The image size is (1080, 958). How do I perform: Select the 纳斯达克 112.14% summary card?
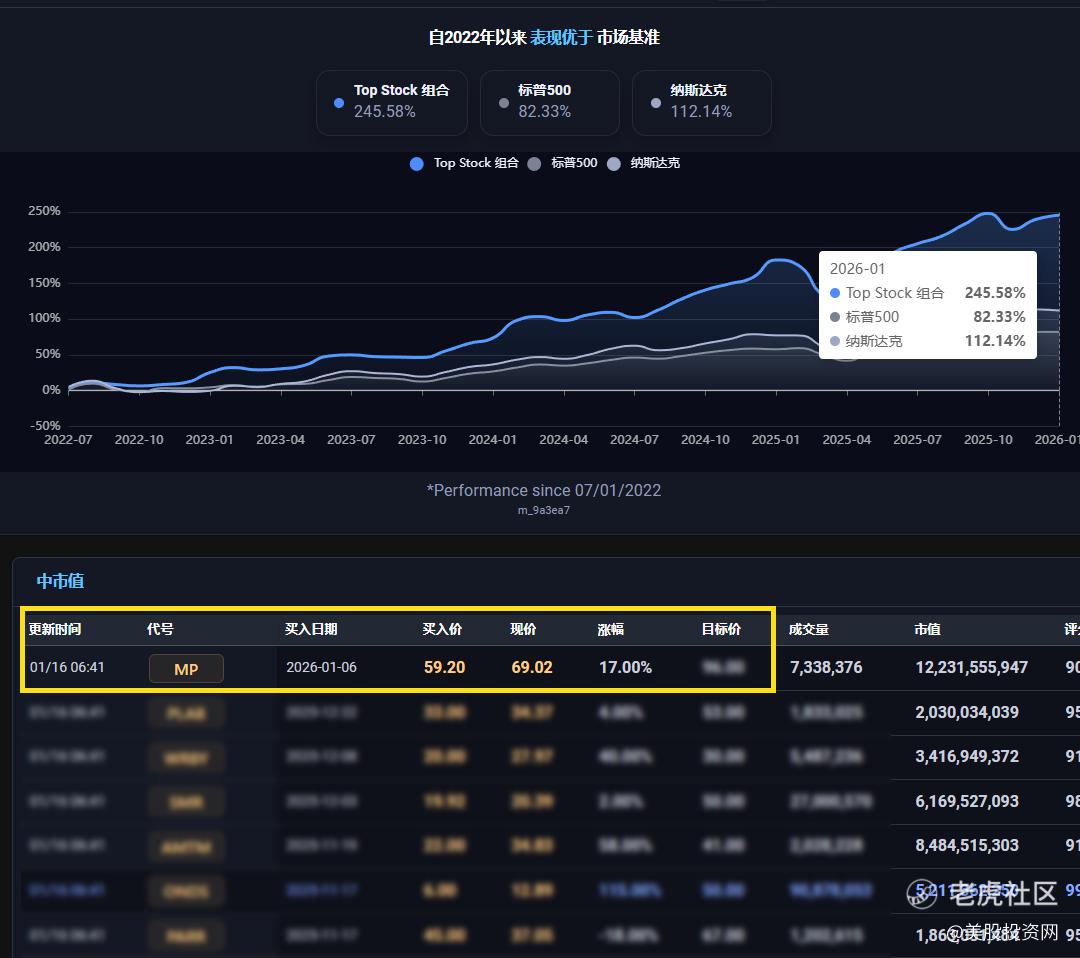click(x=701, y=102)
